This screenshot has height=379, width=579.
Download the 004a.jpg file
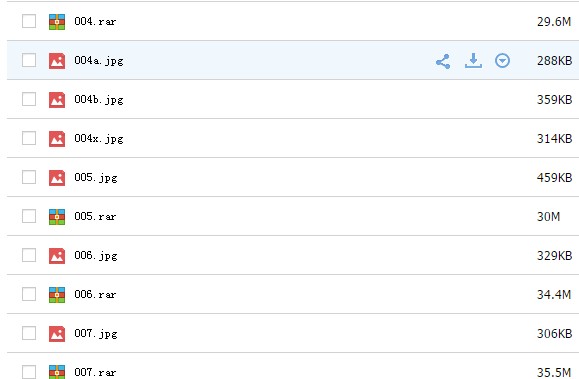473,61
